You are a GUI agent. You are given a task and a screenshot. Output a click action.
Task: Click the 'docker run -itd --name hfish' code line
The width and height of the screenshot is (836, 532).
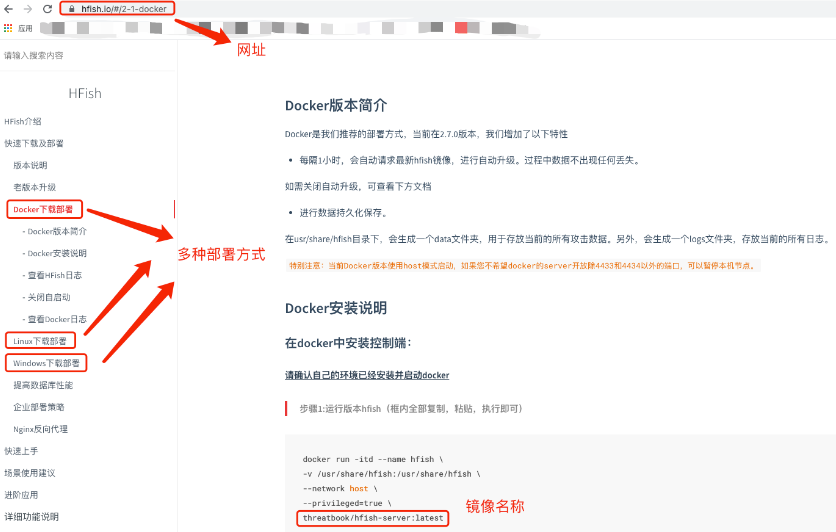pos(373,459)
